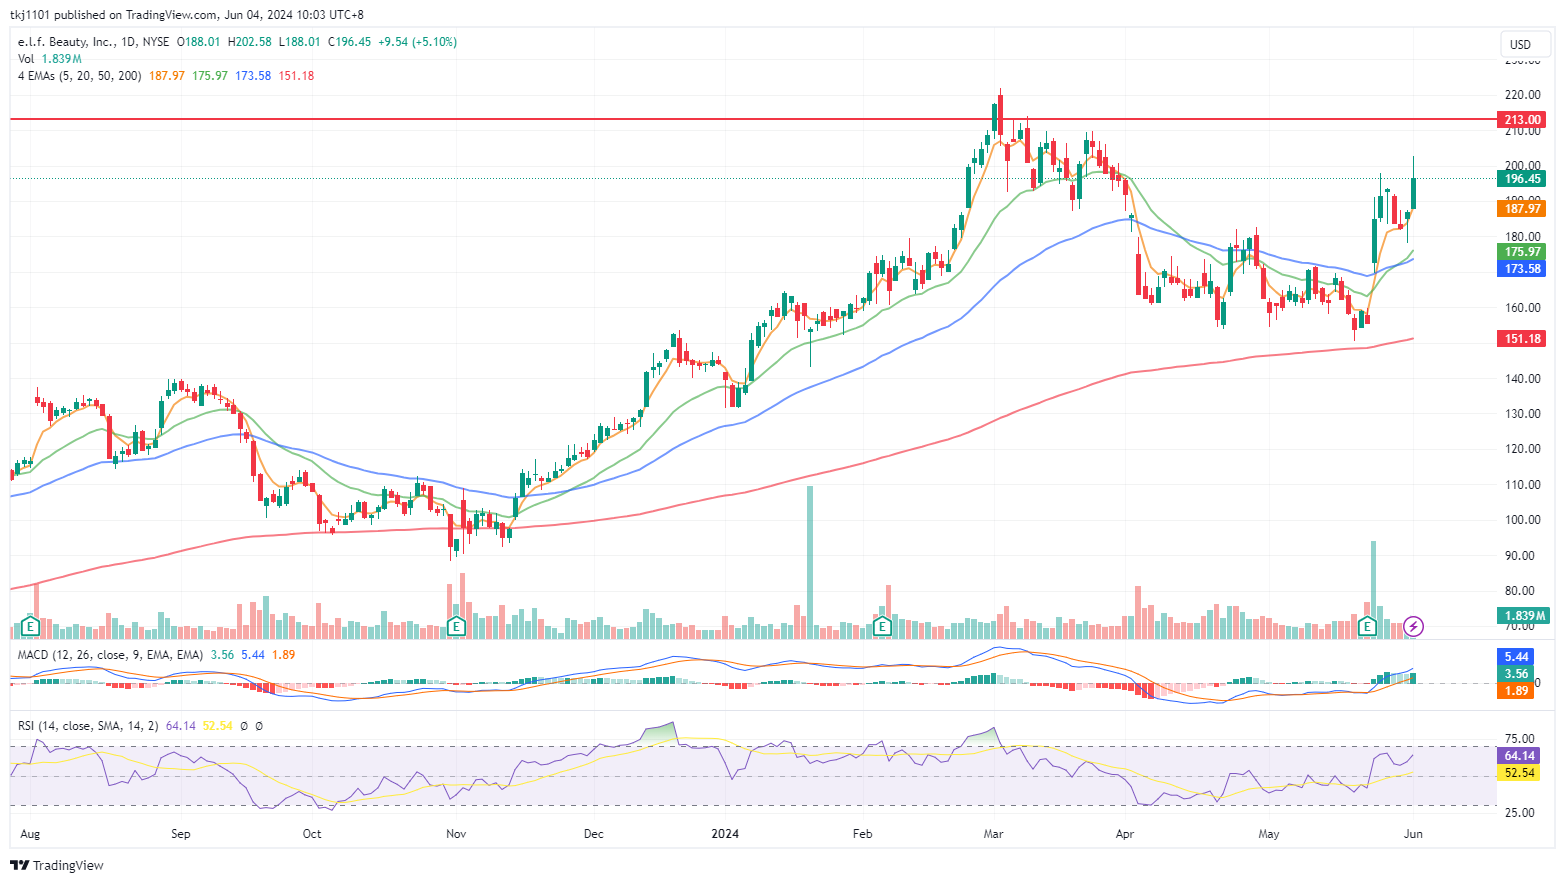
Task: Click the green 175.97 EMA axis label
Action: click(x=1522, y=251)
